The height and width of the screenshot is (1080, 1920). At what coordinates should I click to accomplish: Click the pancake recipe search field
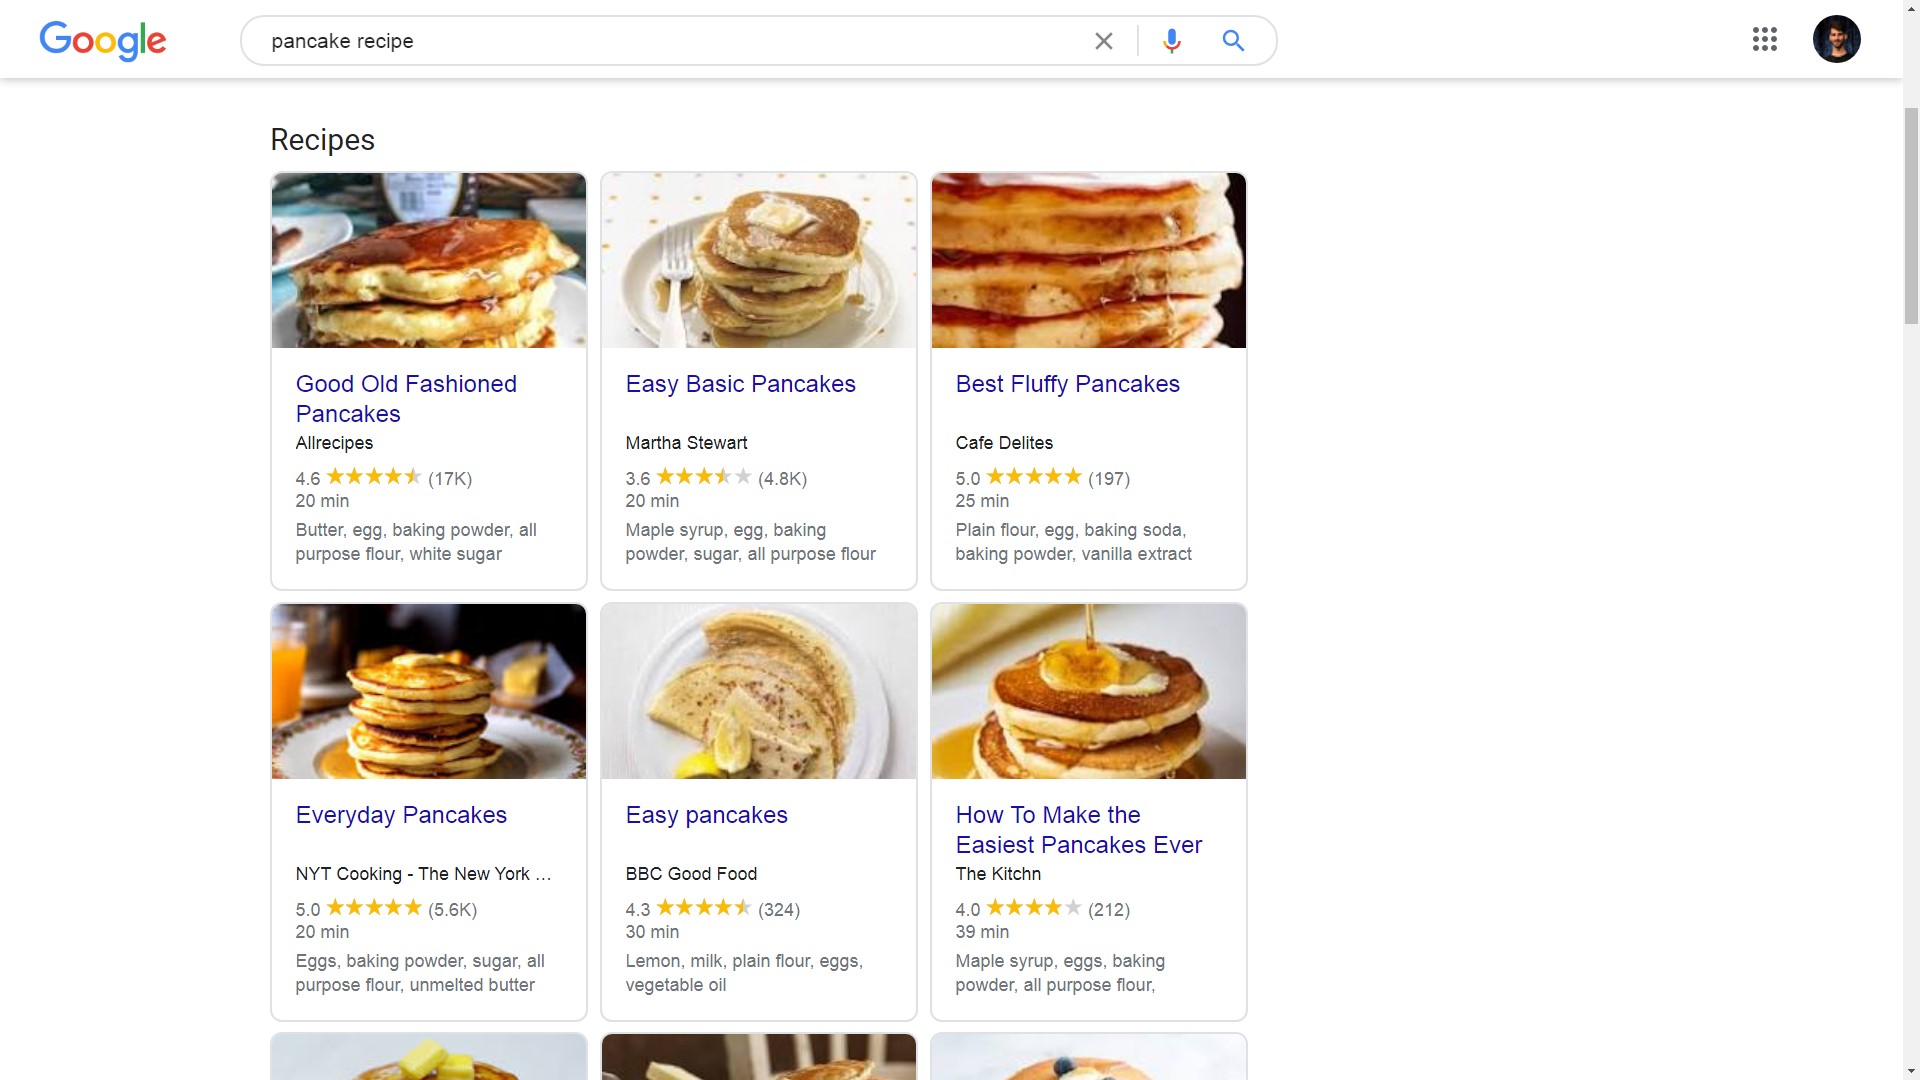[x=660, y=41]
